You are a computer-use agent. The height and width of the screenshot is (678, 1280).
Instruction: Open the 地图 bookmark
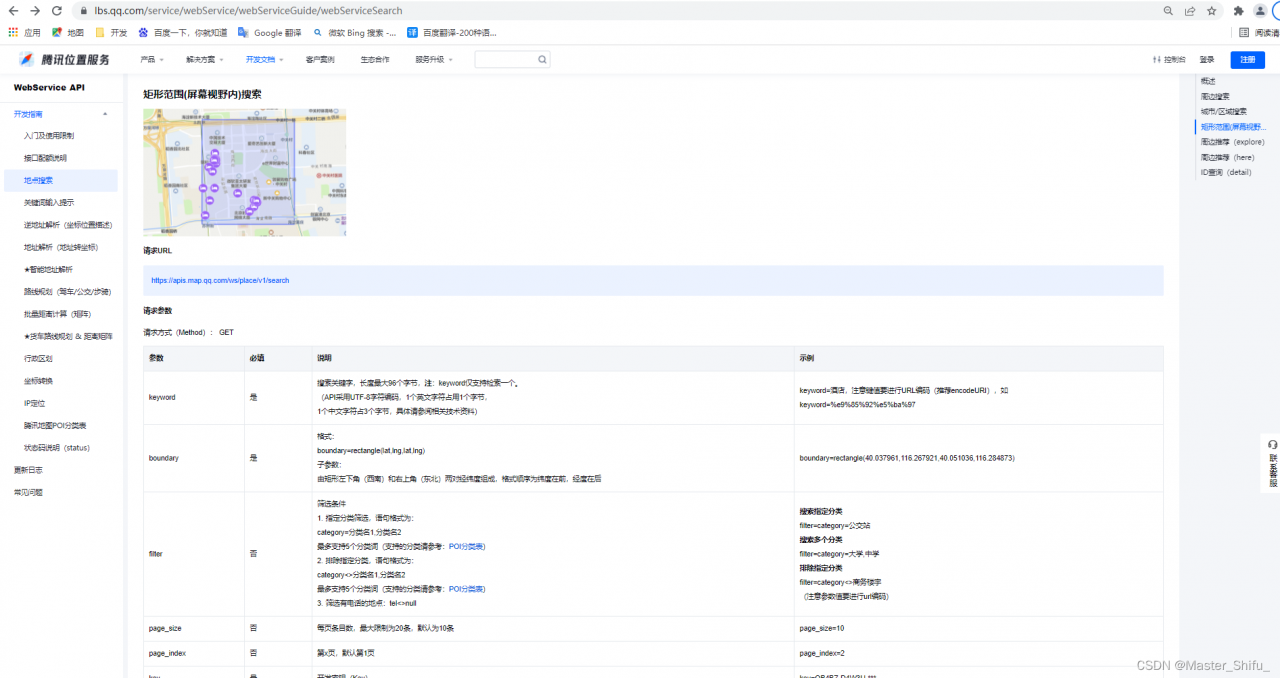click(68, 32)
